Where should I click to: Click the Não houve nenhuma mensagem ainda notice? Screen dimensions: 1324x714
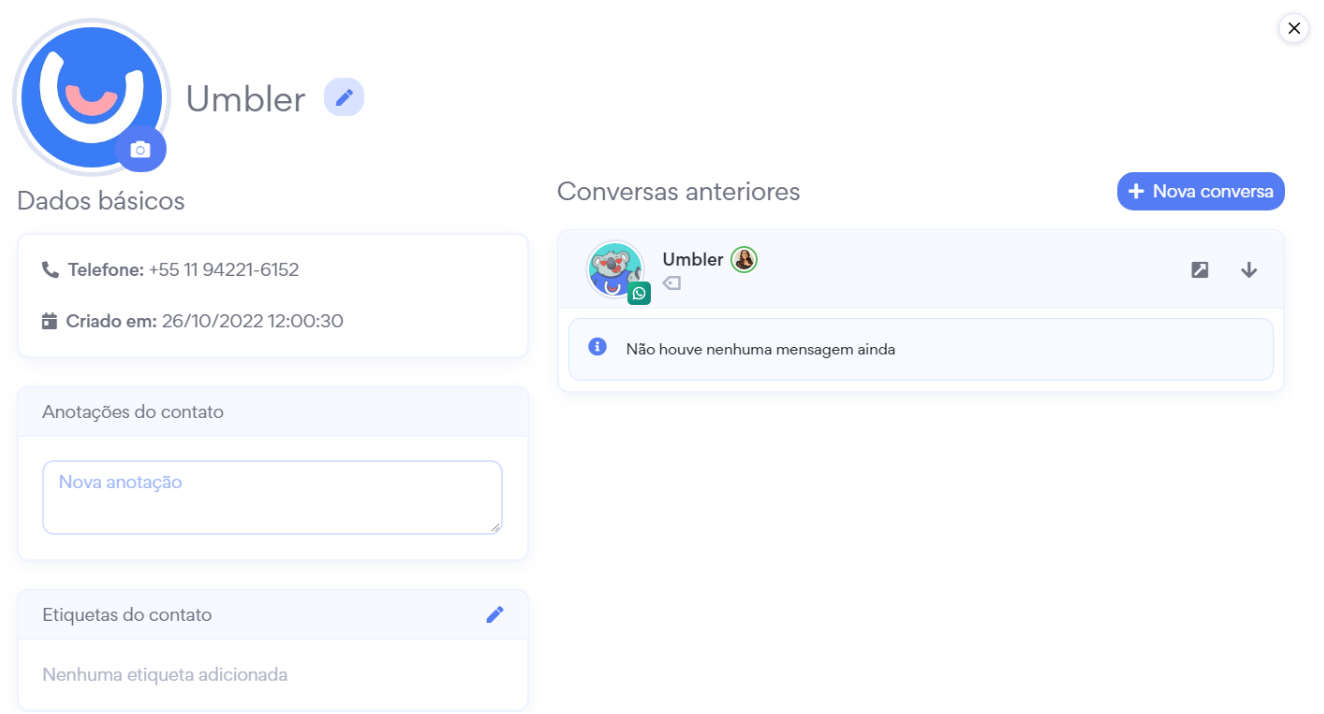click(920, 350)
